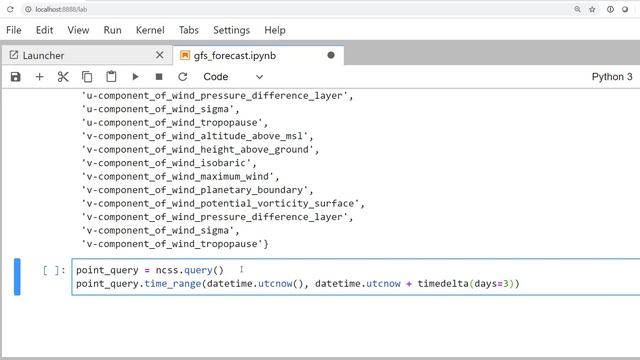
Task: Close the Launcher tab
Action: pos(160,55)
